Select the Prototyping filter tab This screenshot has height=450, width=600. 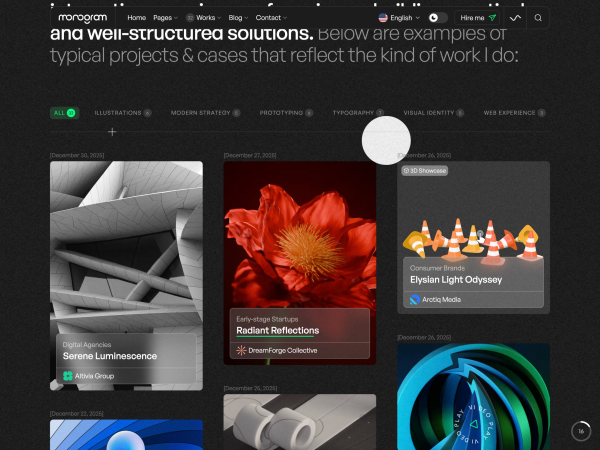click(x=286, y=113)
